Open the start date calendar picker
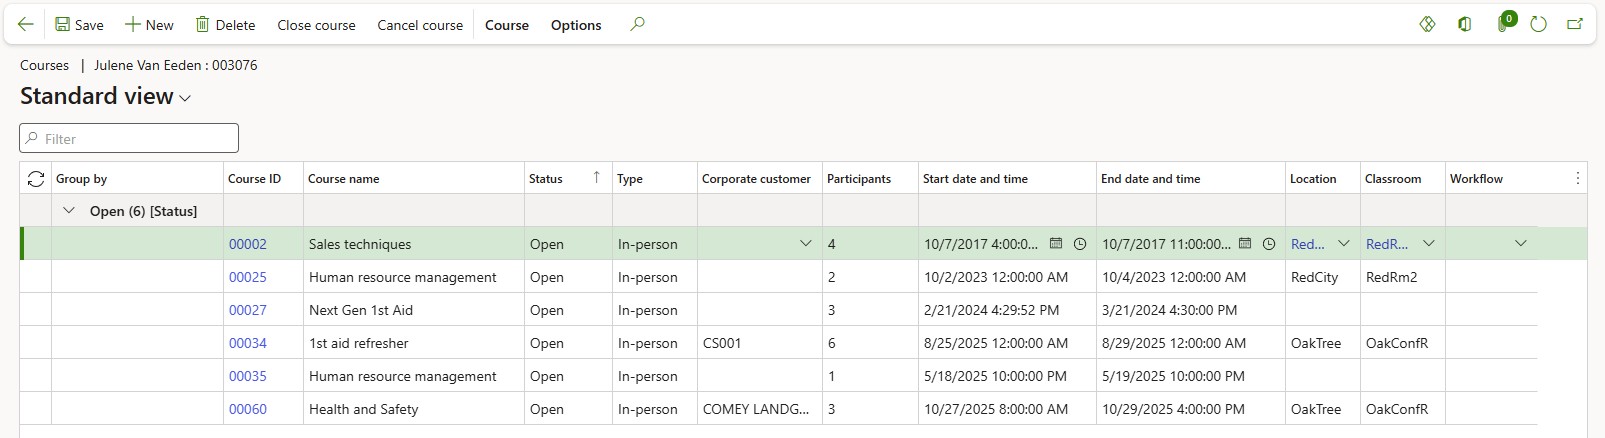Image resolution: width=1605 pixels, height=438 pixels. (1055, 244)
